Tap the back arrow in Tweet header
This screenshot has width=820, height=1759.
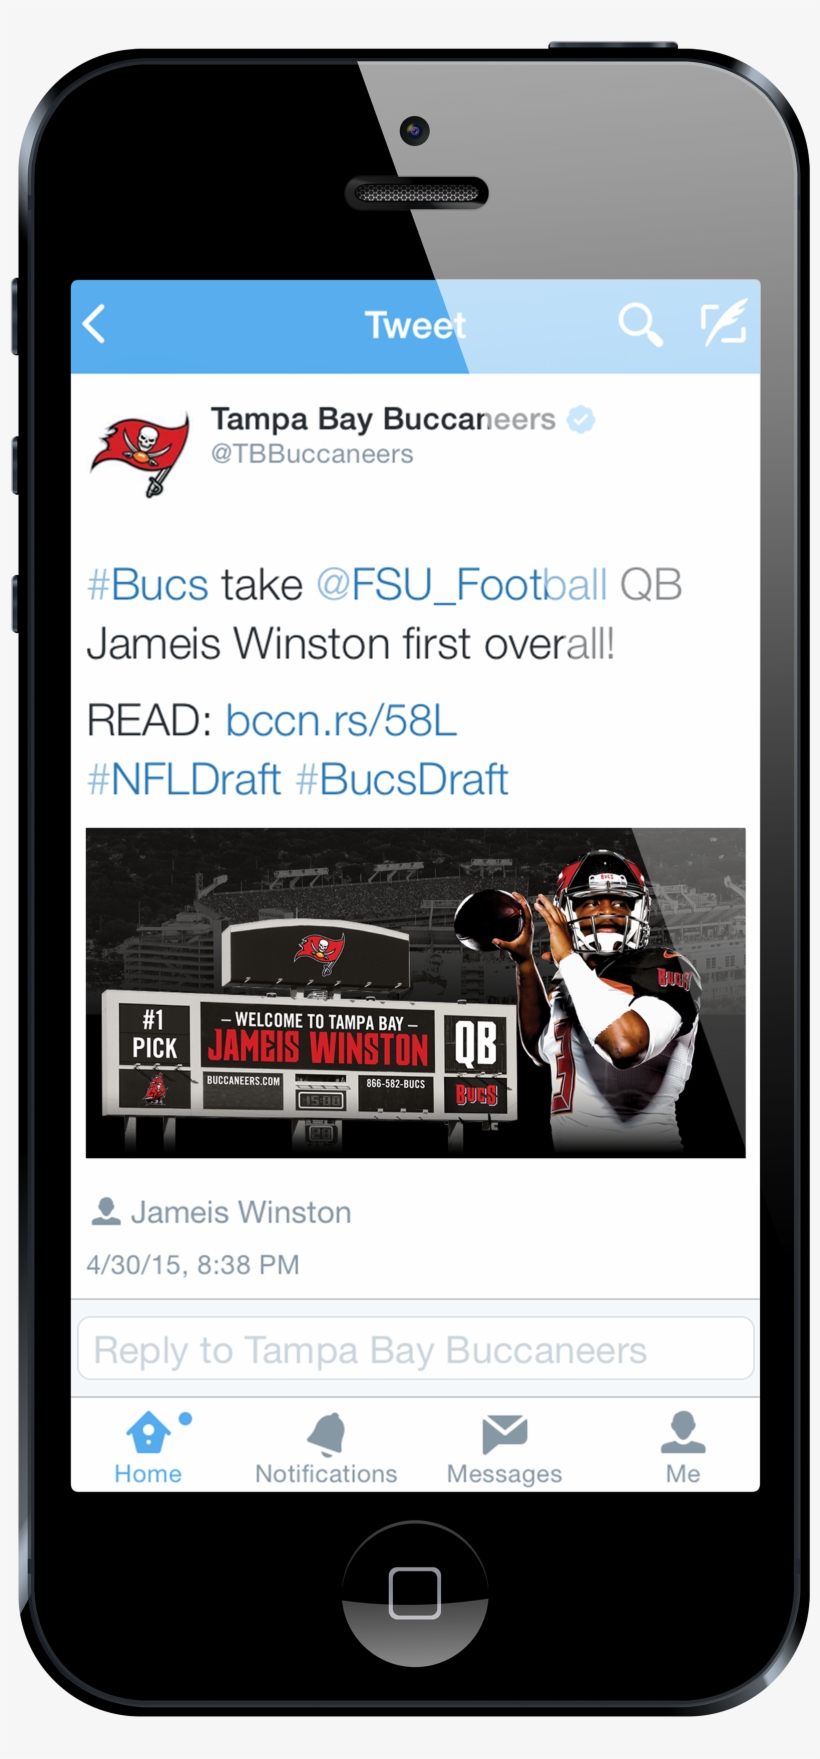[x=94, y=324]
